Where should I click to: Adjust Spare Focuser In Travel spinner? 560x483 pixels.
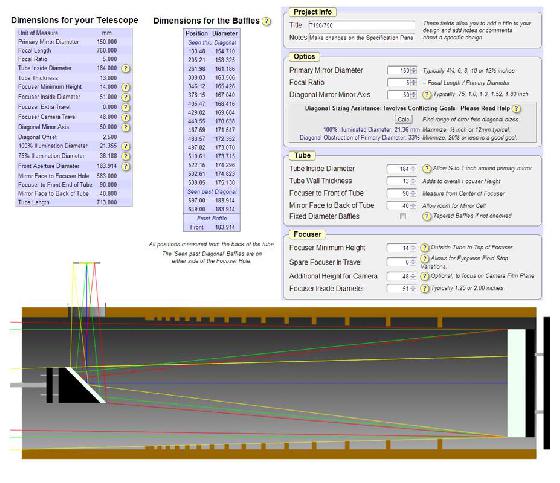click(x=413, y=262)
